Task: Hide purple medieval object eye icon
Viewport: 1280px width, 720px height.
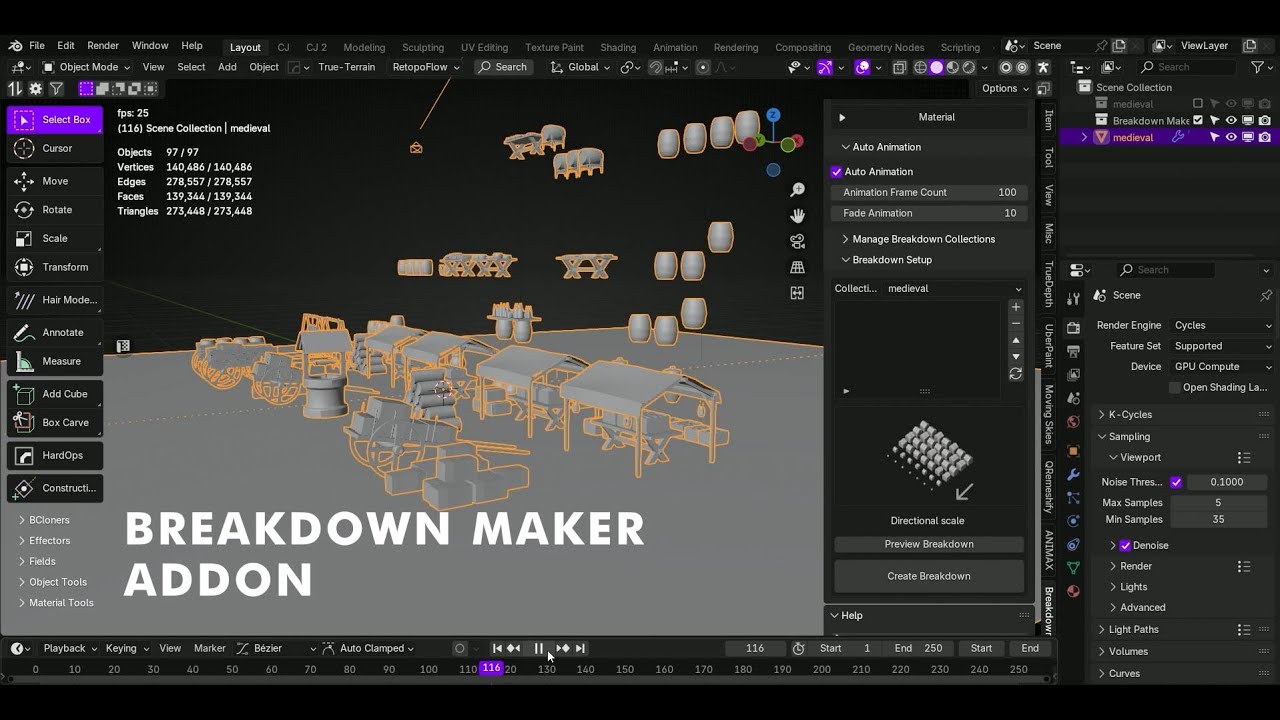Action: [1232, 137]
